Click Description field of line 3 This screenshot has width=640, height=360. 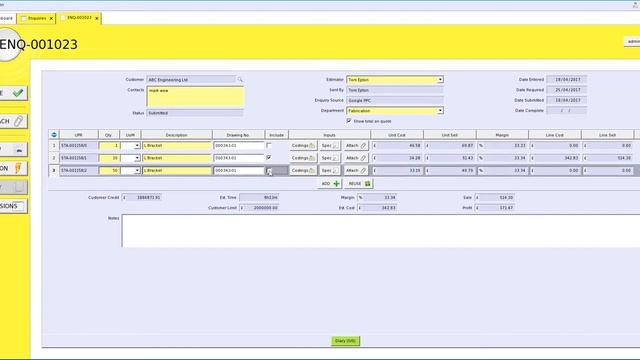[177, 171]
